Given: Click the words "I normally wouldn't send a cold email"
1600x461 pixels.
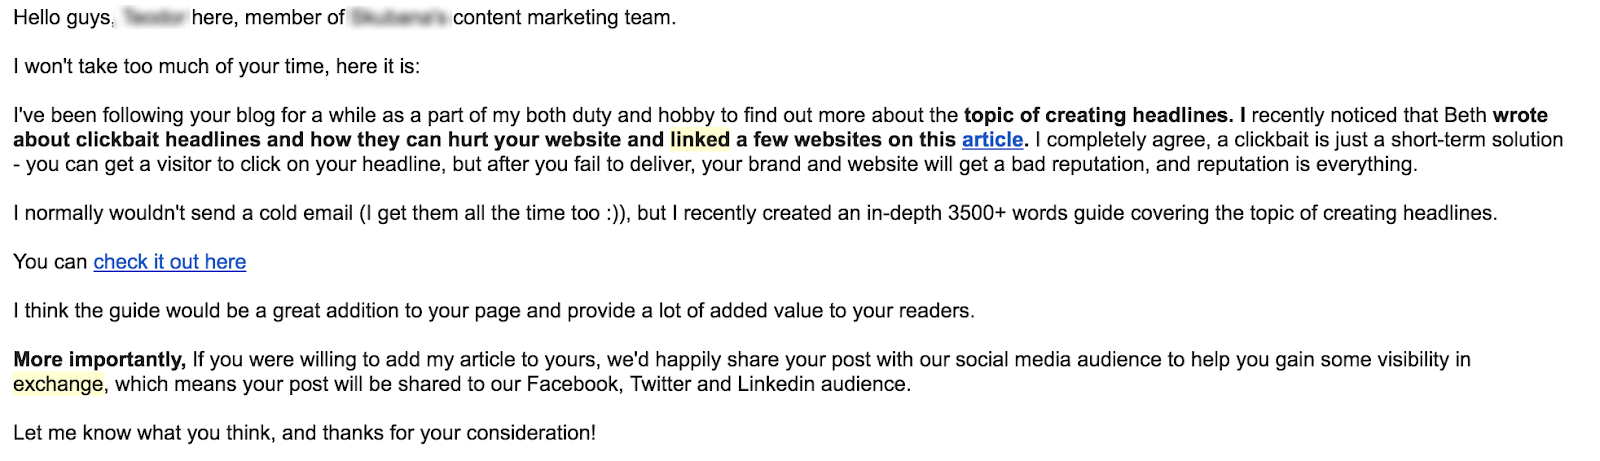Looking at the screenshot, I should pyautogui.click(x=183, y=213).
